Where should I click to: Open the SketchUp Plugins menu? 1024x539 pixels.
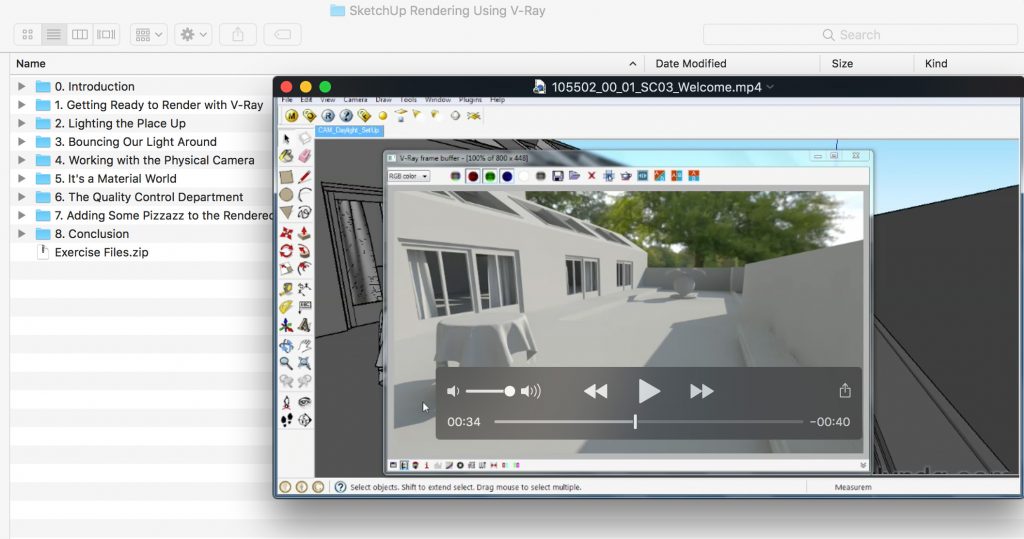pos(470,100)
